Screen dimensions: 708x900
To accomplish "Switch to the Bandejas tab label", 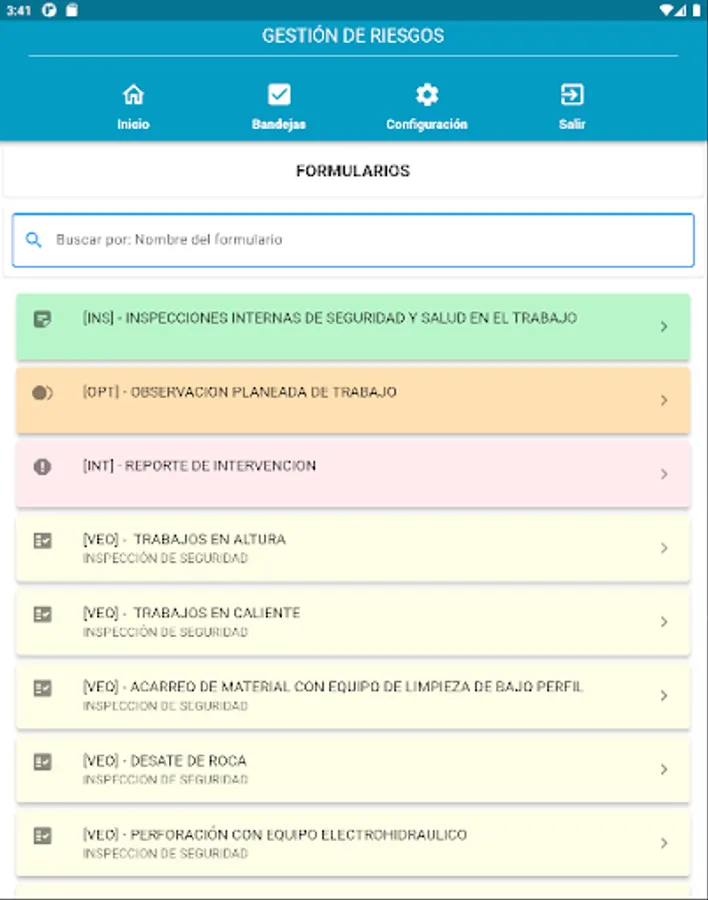I will coord(279,124).
